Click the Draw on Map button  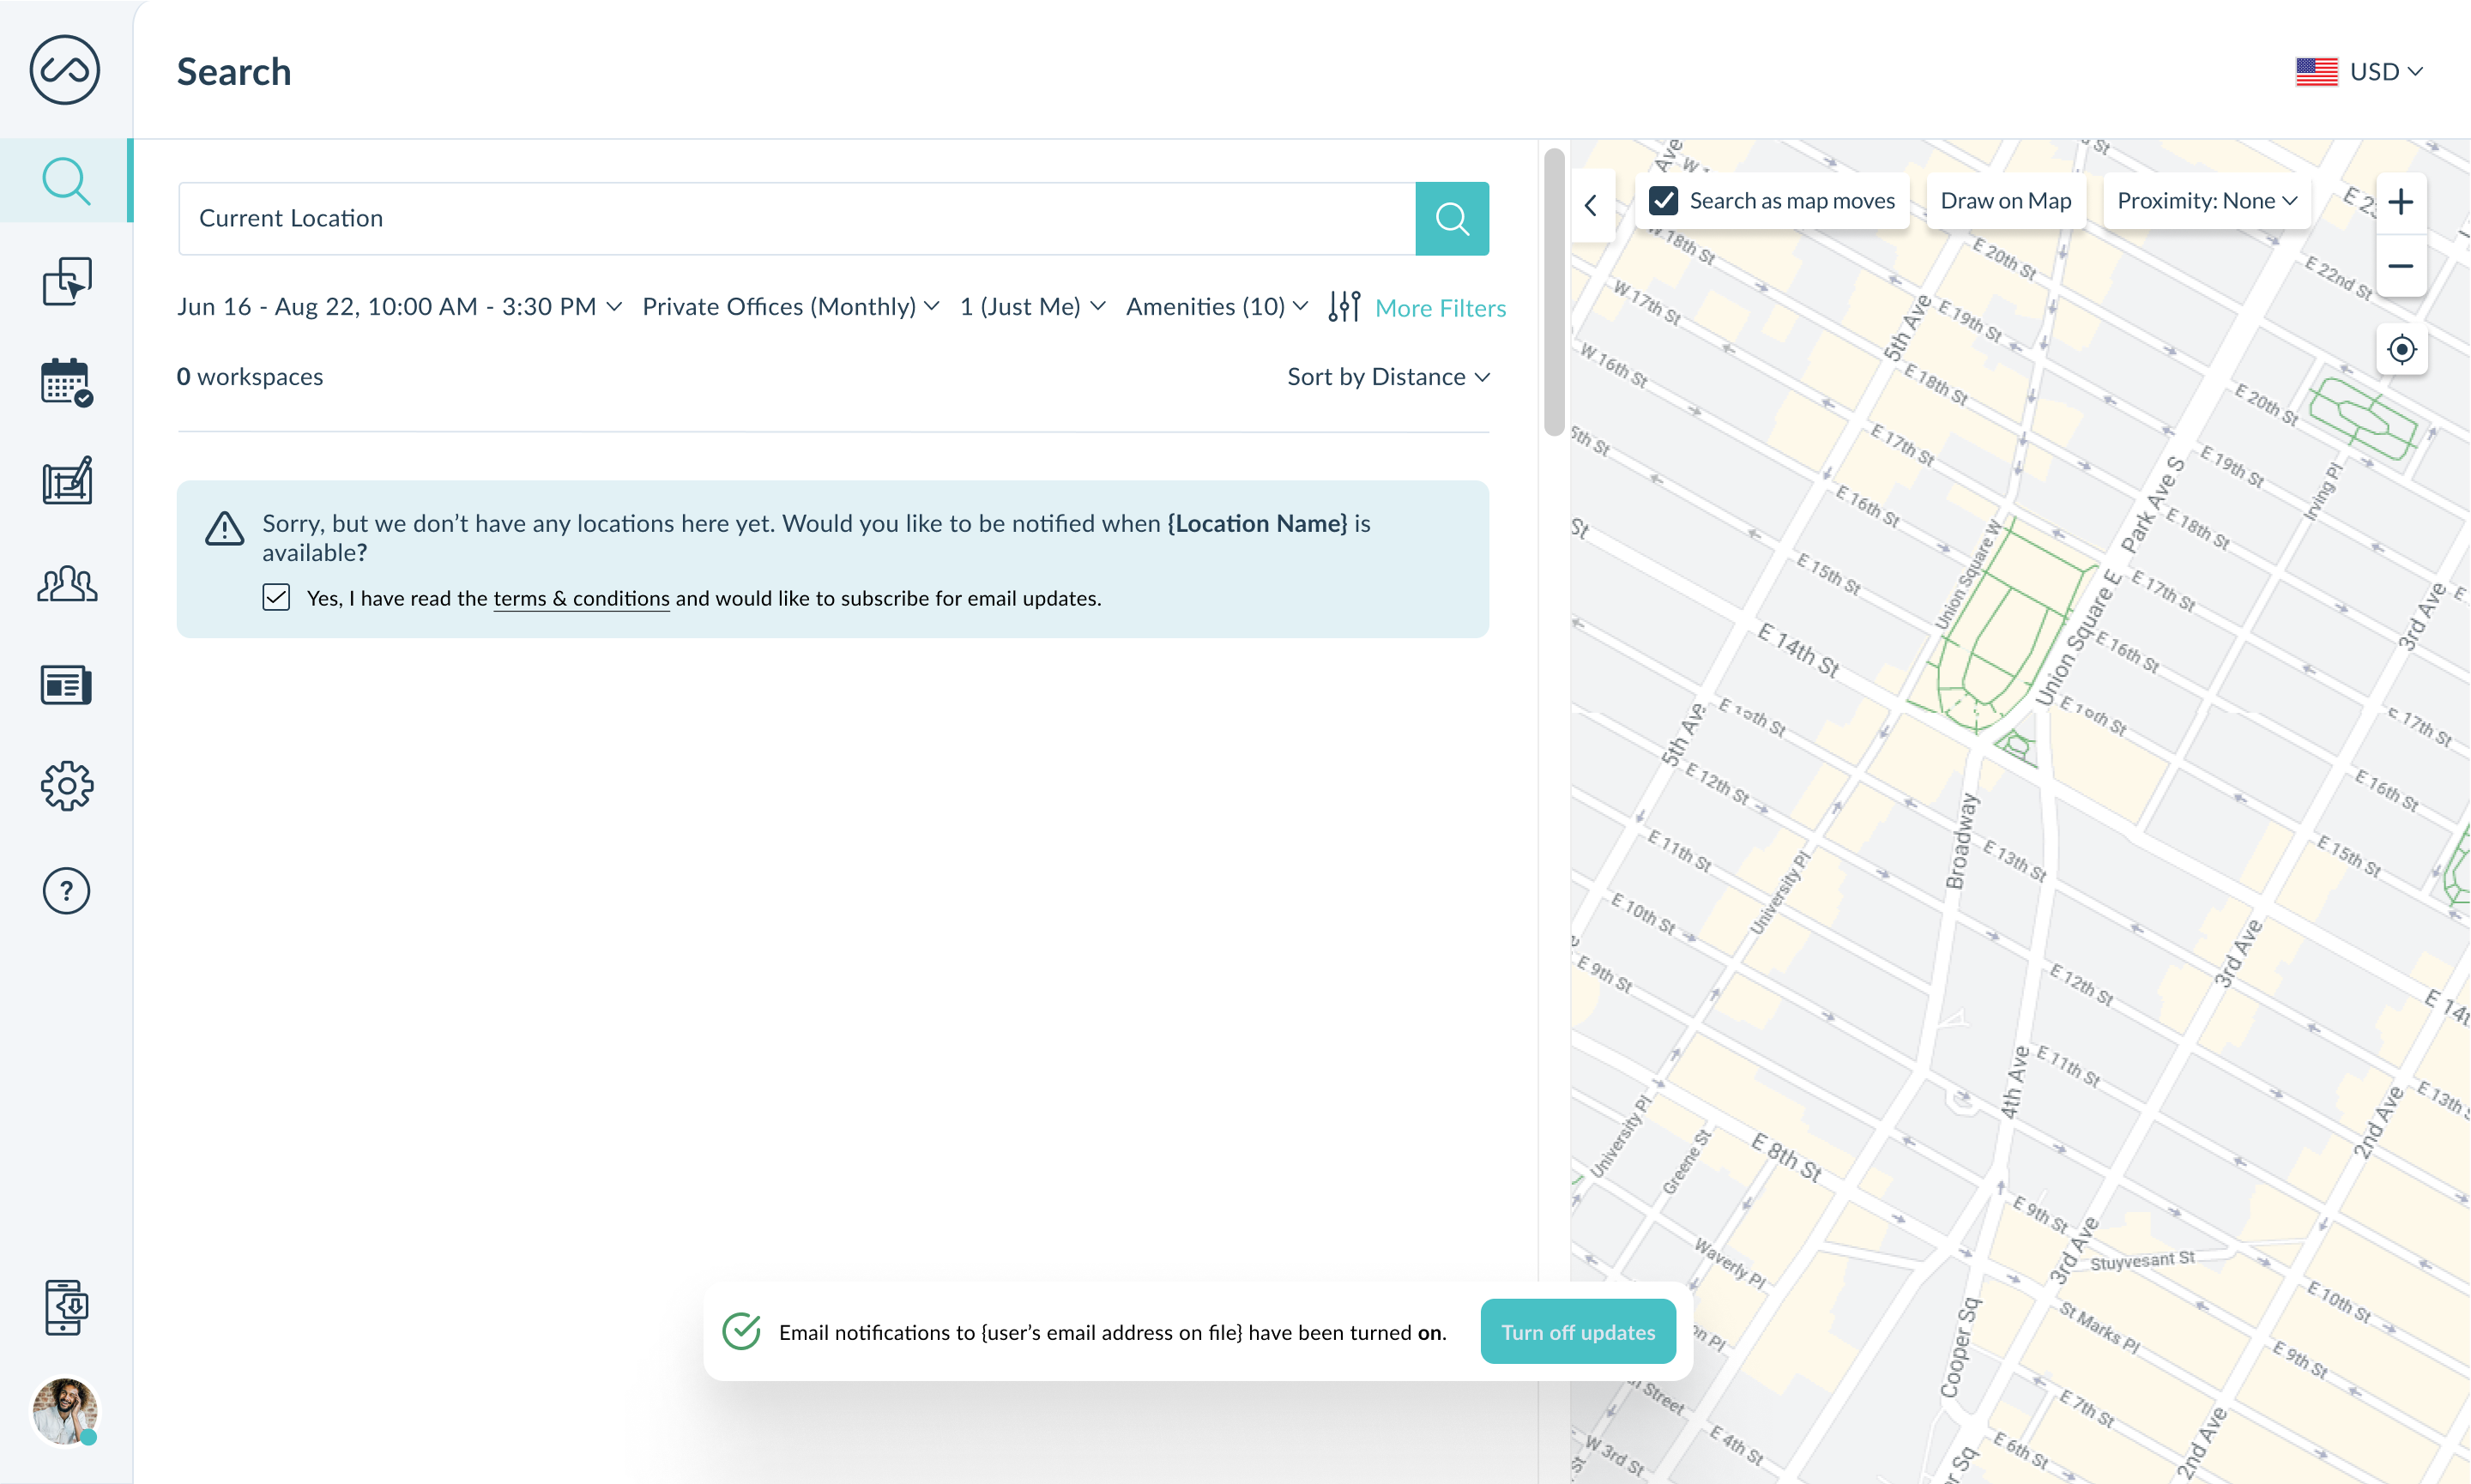tap(2005, 201)
